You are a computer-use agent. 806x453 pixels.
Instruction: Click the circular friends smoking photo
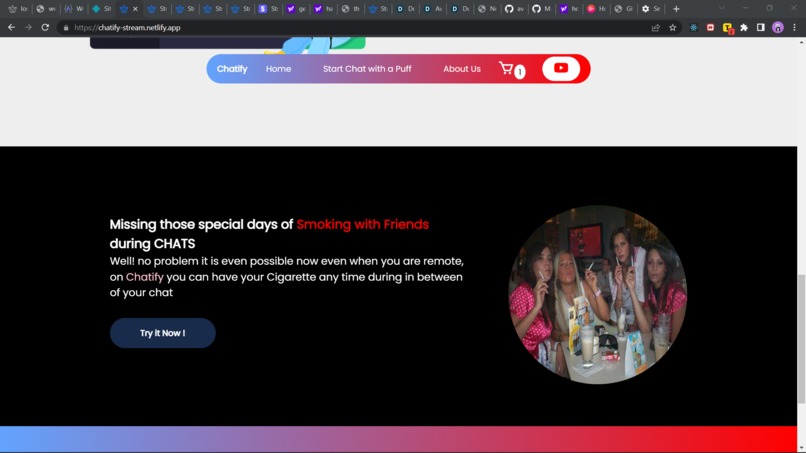coord(597,295)
